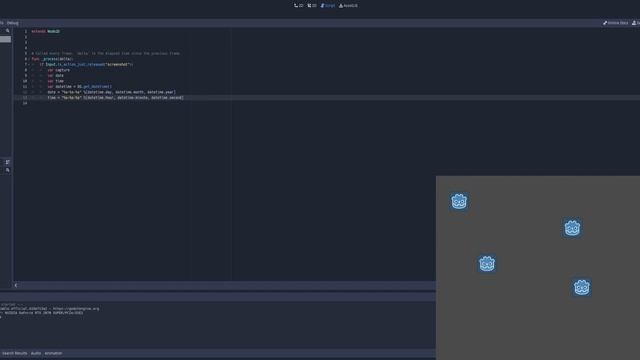Click the 'OS.get_datetime()' call
The width and height of the screenshot is (640, 360).
point(94,87)
